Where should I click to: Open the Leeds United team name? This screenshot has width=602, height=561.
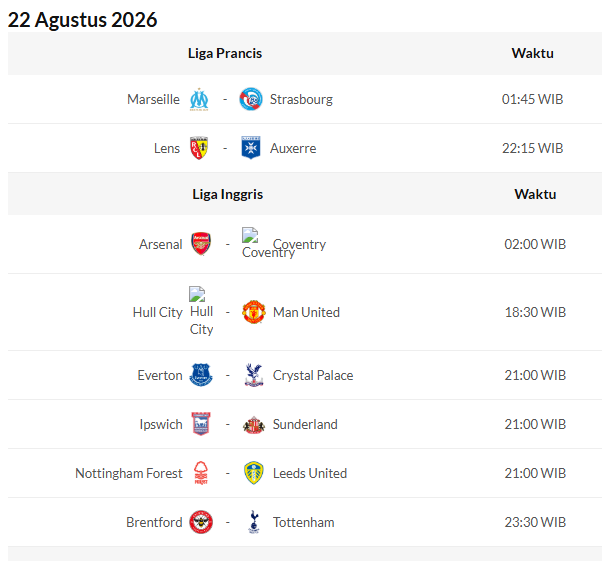click(x=310, y=473)
